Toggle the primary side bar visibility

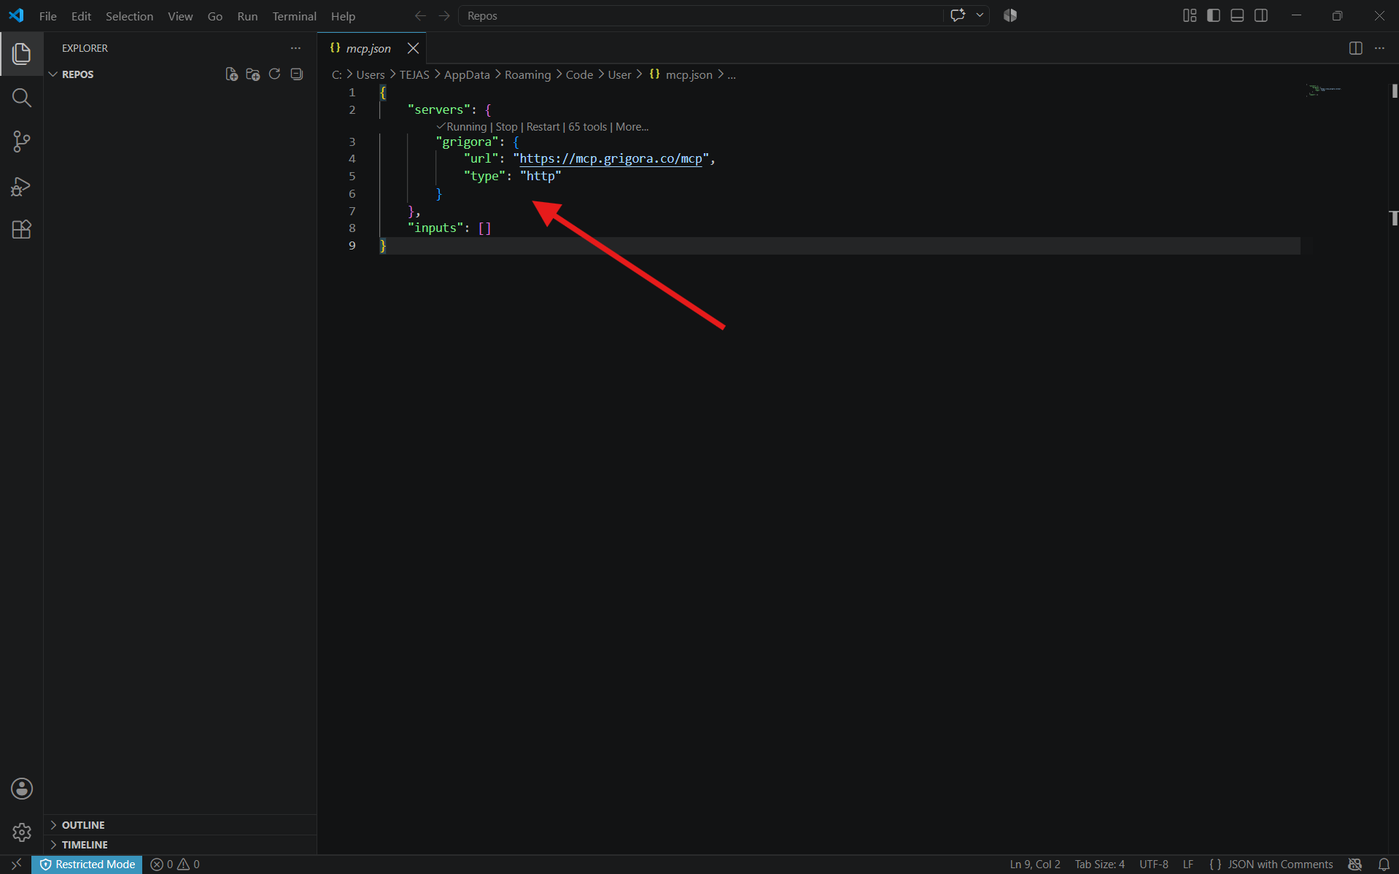pos(1213,16)
